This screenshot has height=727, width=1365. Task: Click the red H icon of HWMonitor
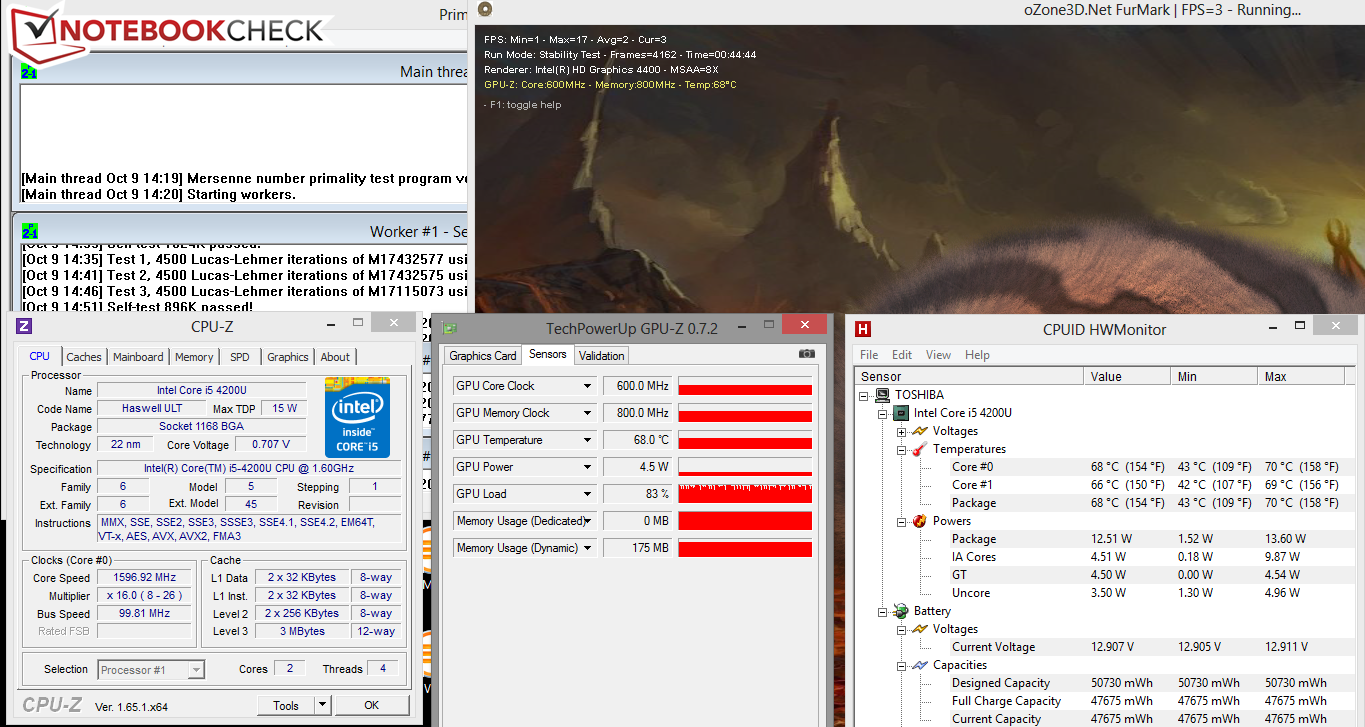863,329
